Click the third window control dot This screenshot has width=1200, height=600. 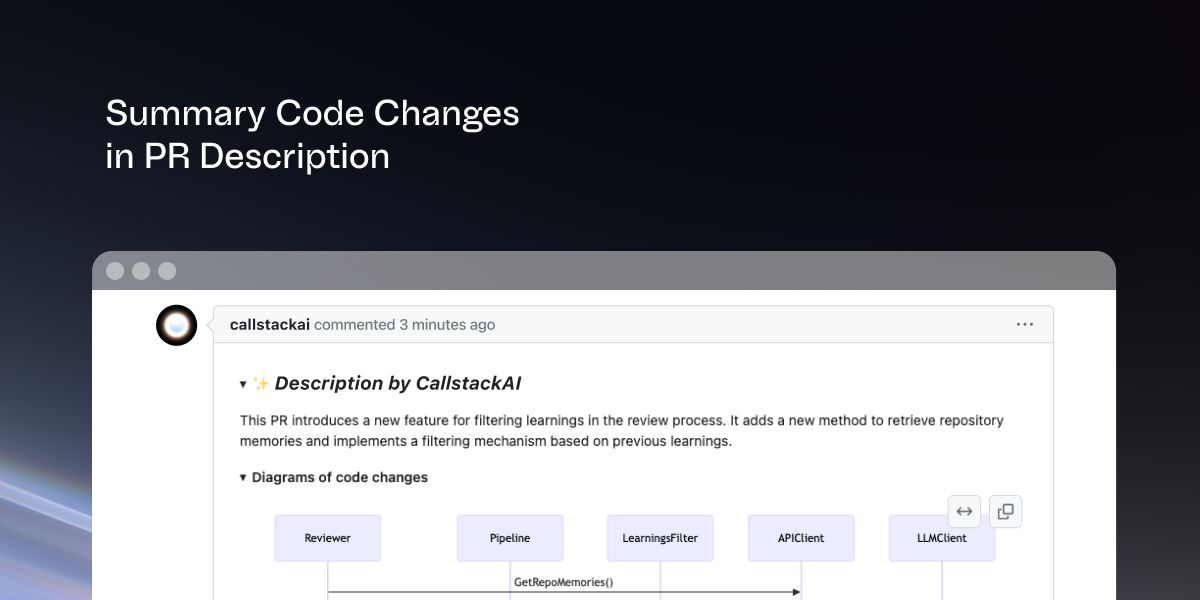pos(166,270)
